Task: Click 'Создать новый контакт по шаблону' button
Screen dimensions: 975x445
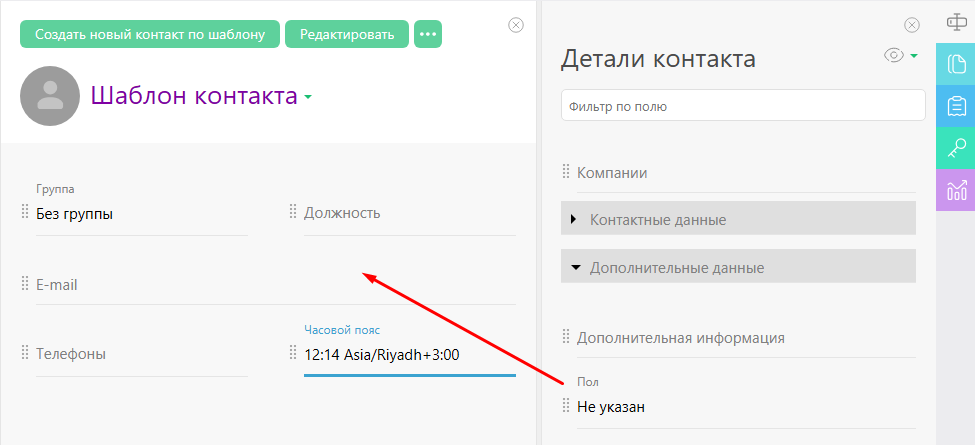Action: 150,34
